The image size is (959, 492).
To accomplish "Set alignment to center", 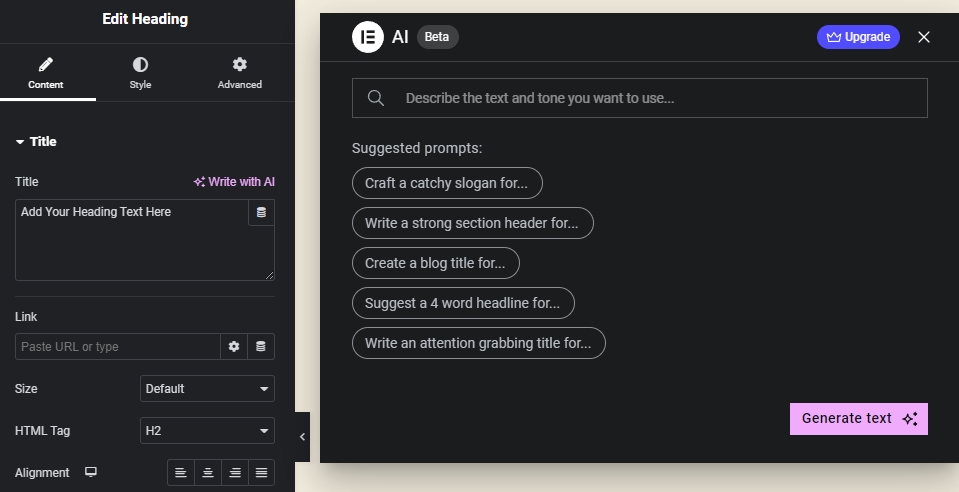I will [x=208, y=472].
